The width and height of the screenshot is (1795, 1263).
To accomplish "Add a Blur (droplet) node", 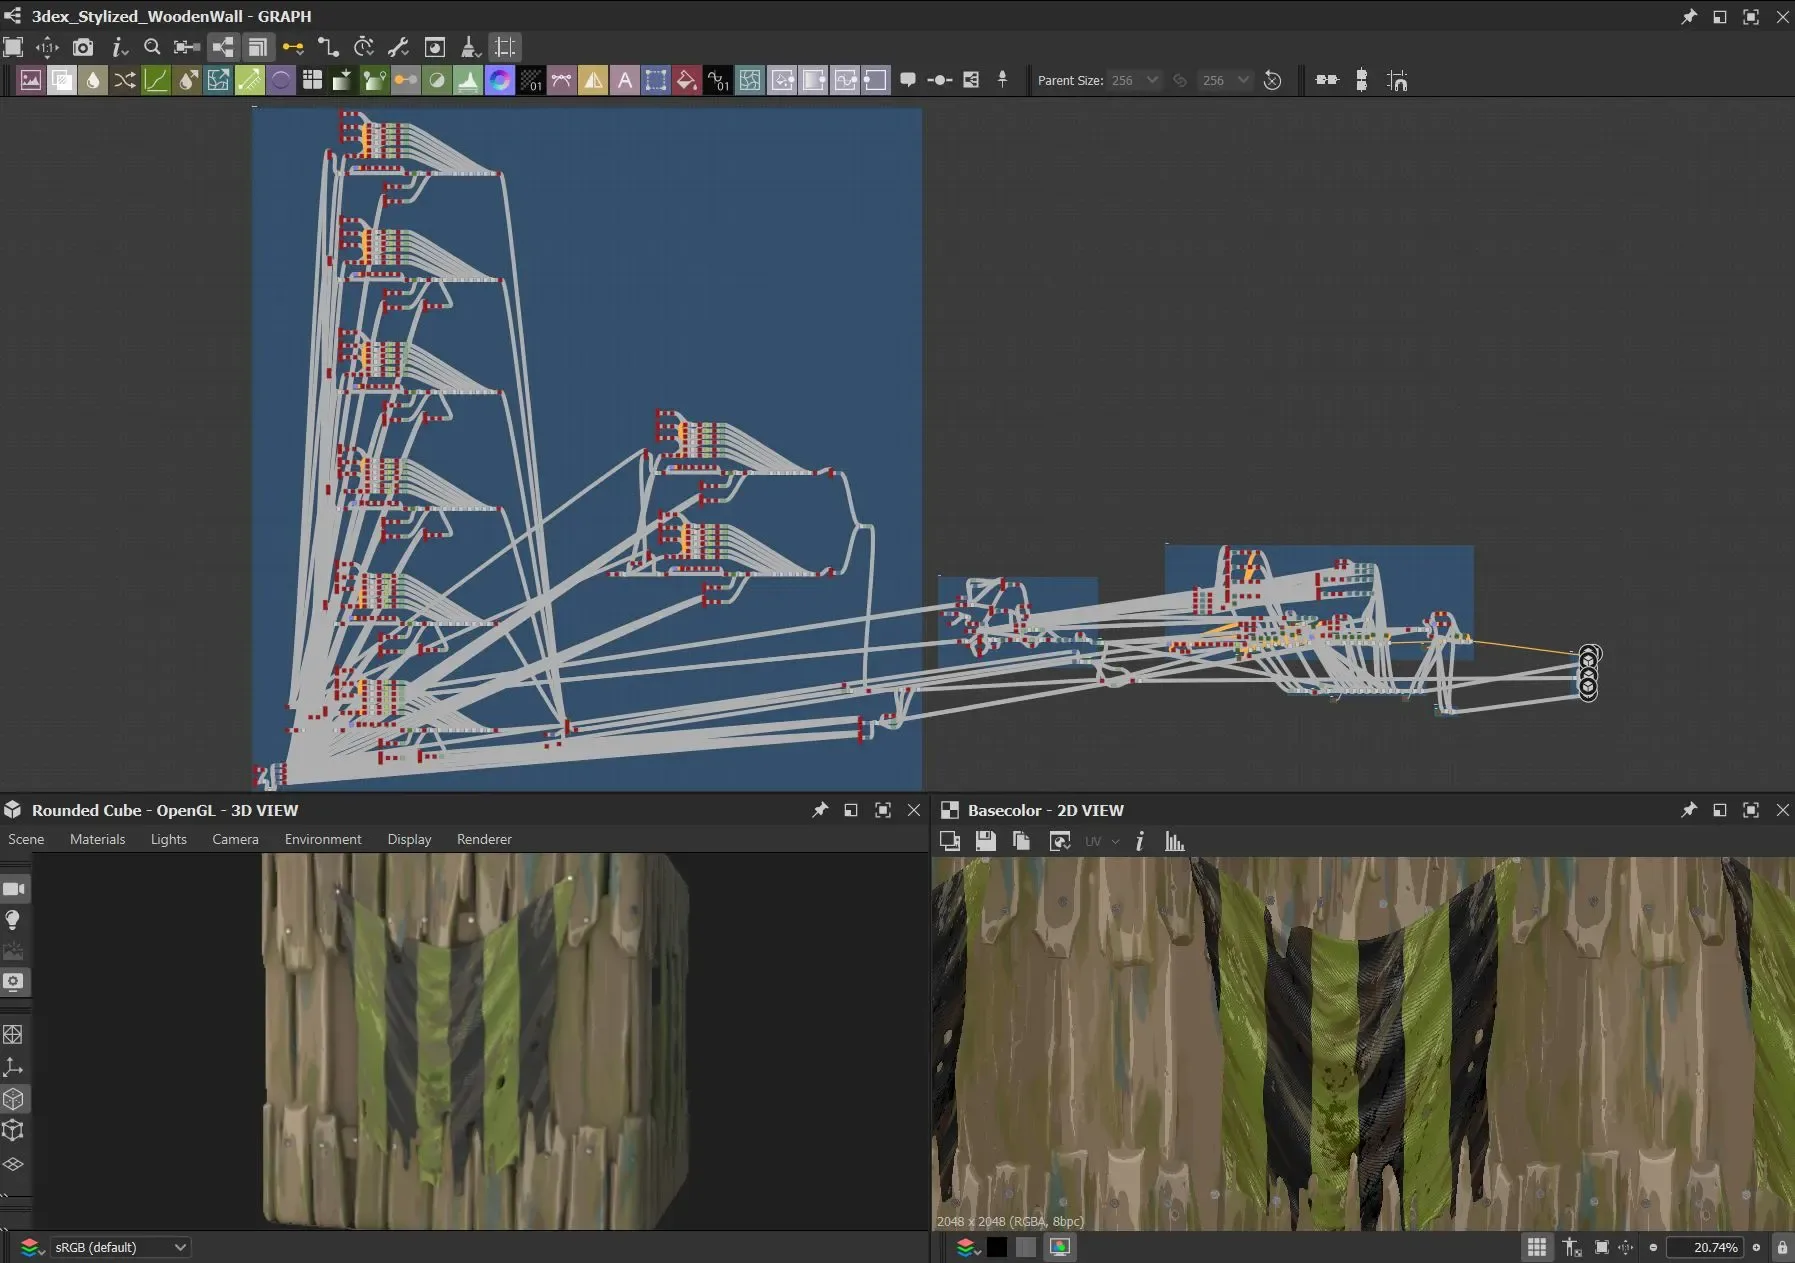I will (x=93, y=80).
